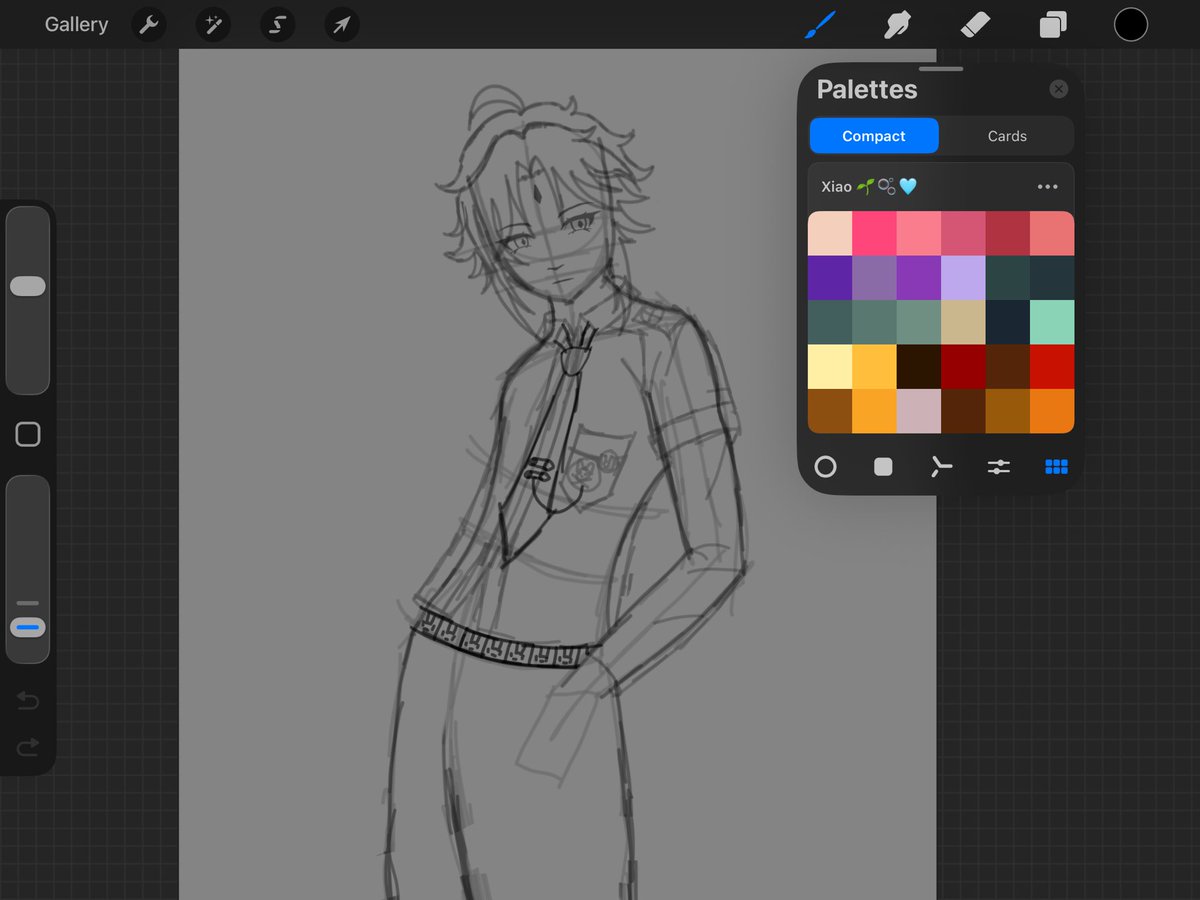Viewport: 1200px width, 900px height.
Task: Grab the Palettes panel drag handle
Action: [x=941, y=69]
